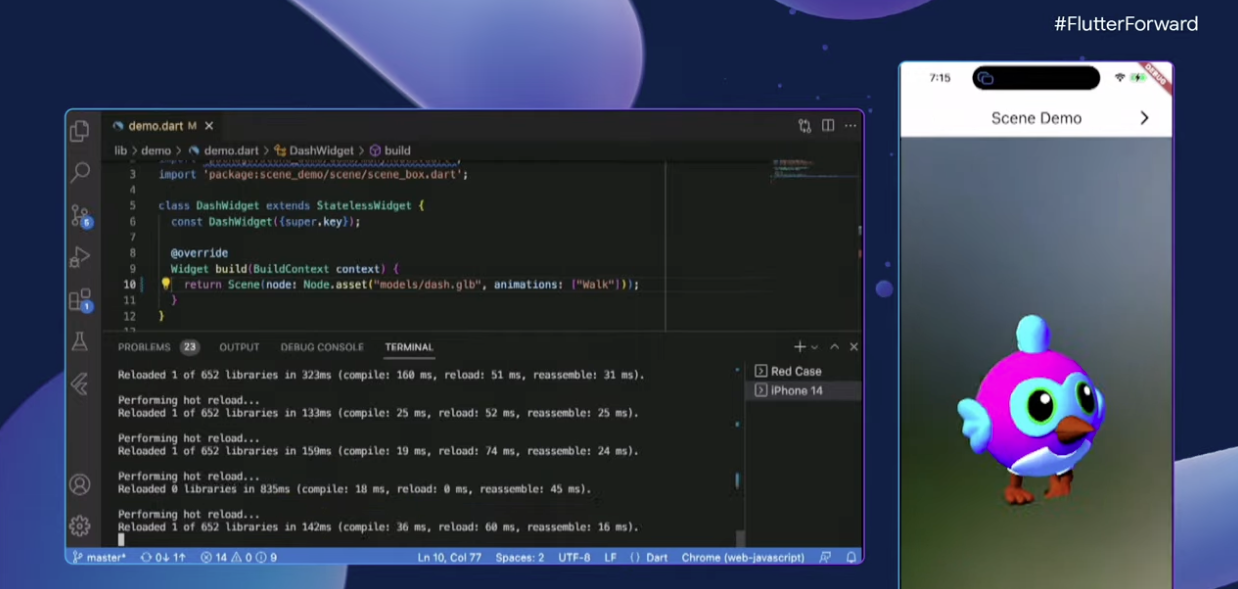Open Source Control view with badge 5
The height and width of the screenshot is (589, 1238).
coord(80,216)
